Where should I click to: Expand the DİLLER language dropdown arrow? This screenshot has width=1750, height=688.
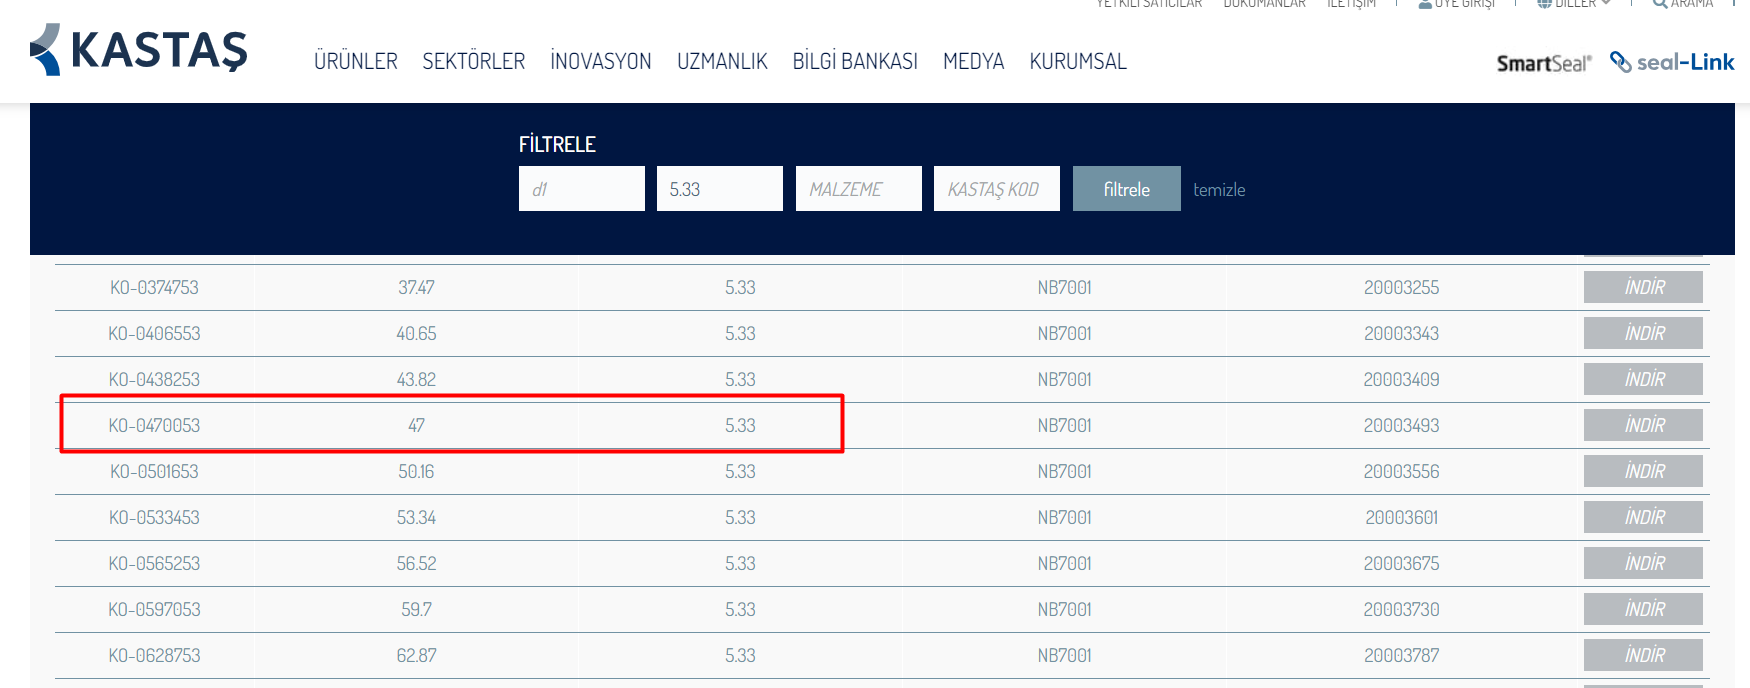point(1606,4)
